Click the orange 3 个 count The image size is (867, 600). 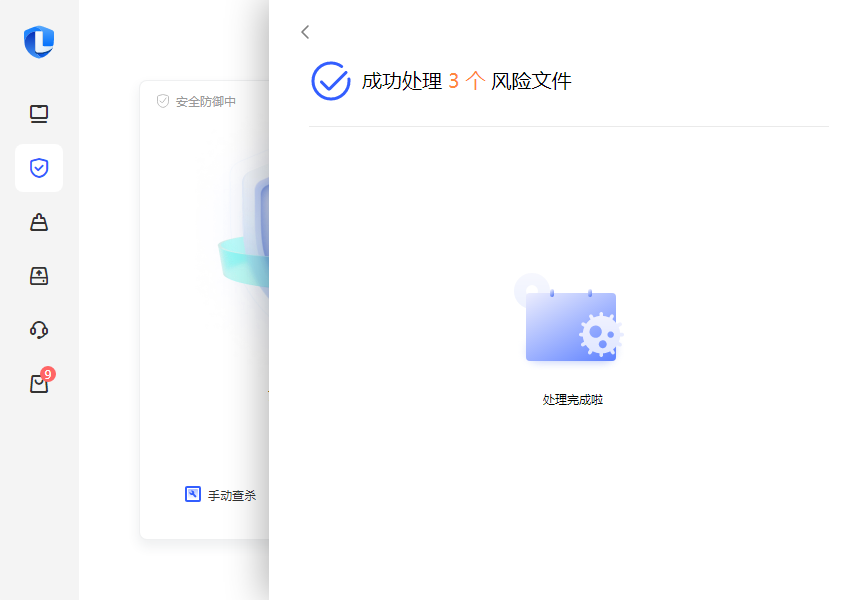466,82
